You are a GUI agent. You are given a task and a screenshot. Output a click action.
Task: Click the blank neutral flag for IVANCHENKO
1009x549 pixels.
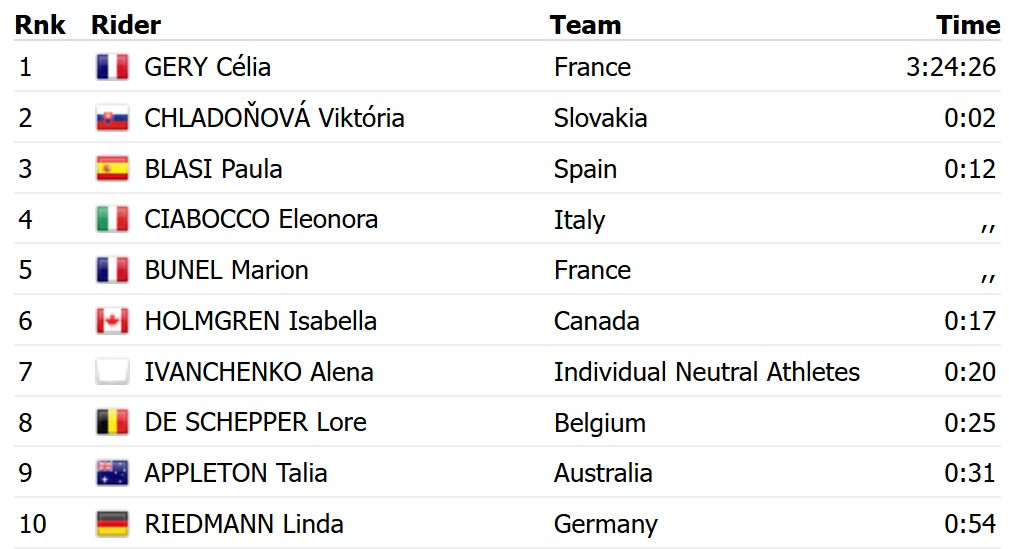point(112,372)
